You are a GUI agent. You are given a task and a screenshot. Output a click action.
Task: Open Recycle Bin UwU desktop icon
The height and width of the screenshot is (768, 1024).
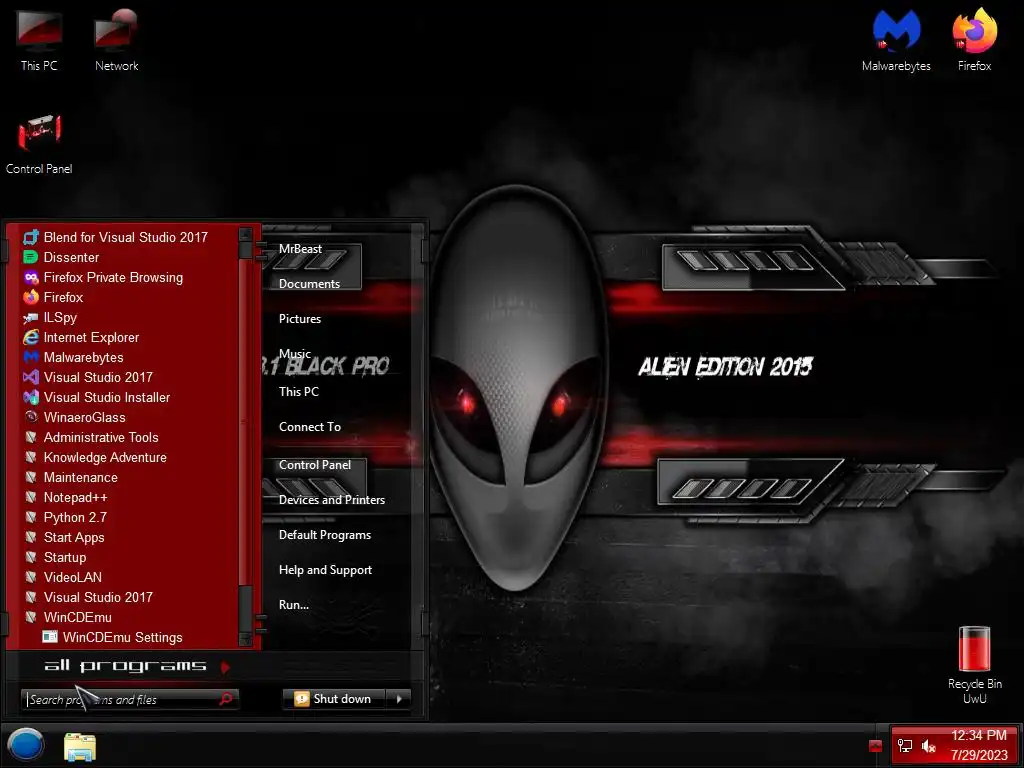click(974, 665)
